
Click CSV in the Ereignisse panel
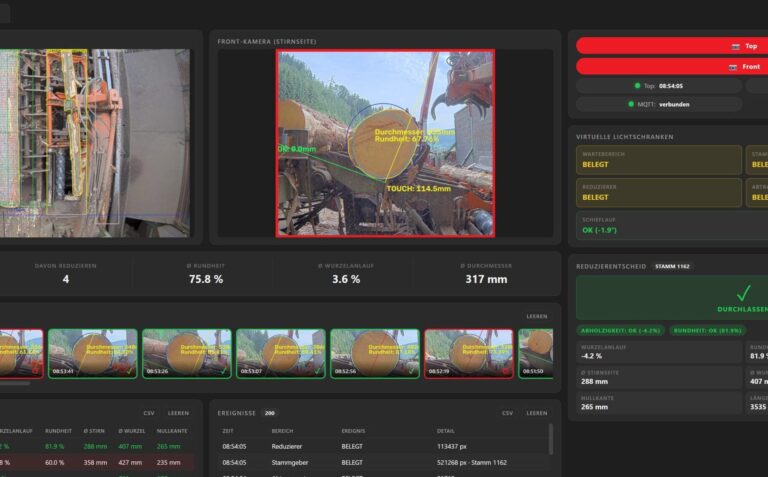[507, 413]
